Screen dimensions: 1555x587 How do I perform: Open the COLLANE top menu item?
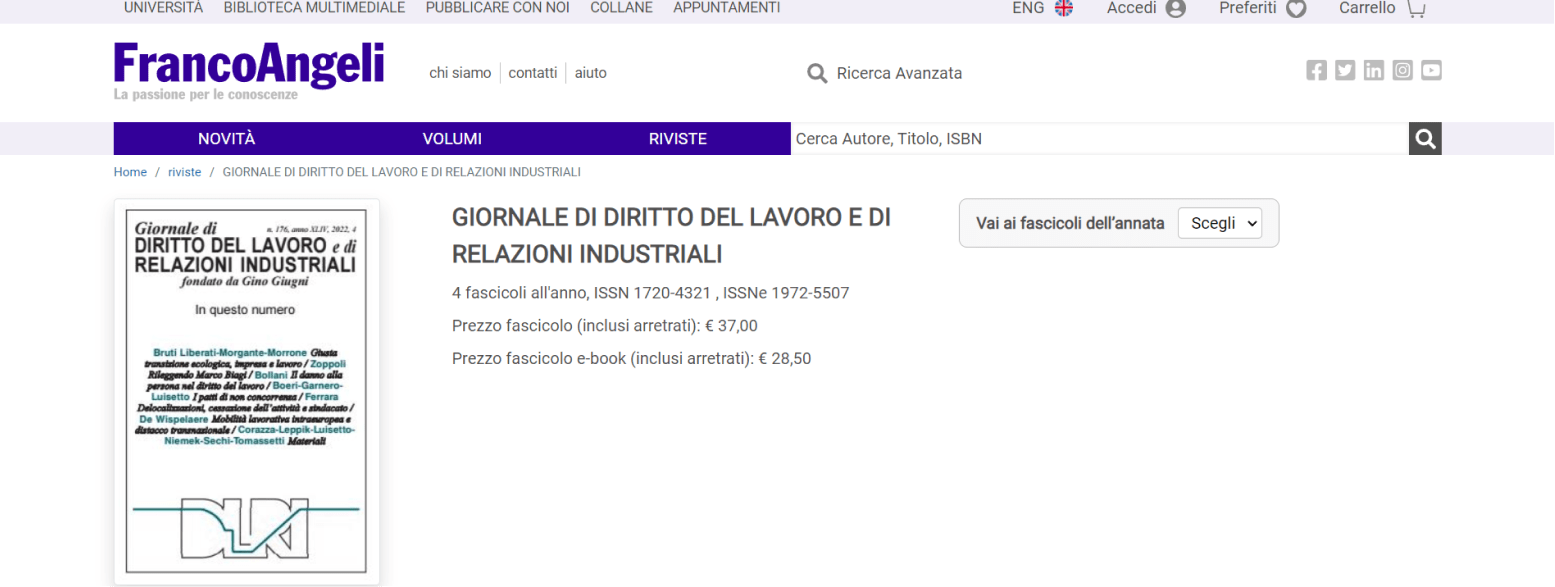[x=622, y=8]
